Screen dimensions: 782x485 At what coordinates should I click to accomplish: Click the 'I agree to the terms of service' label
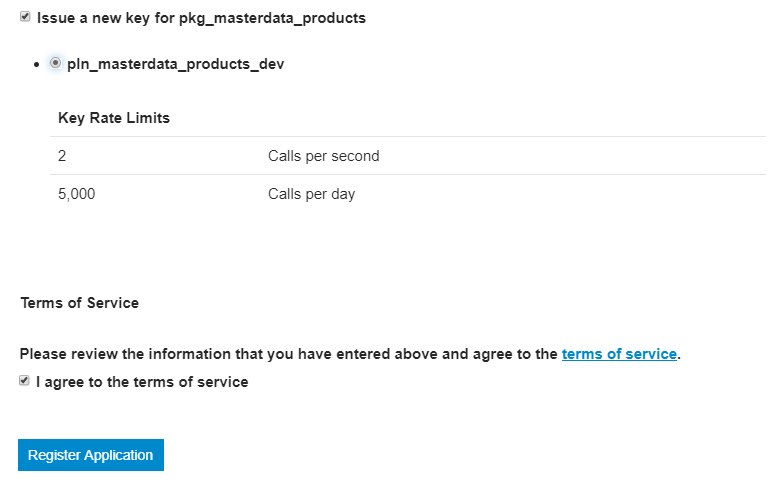[x=142, y=382]
